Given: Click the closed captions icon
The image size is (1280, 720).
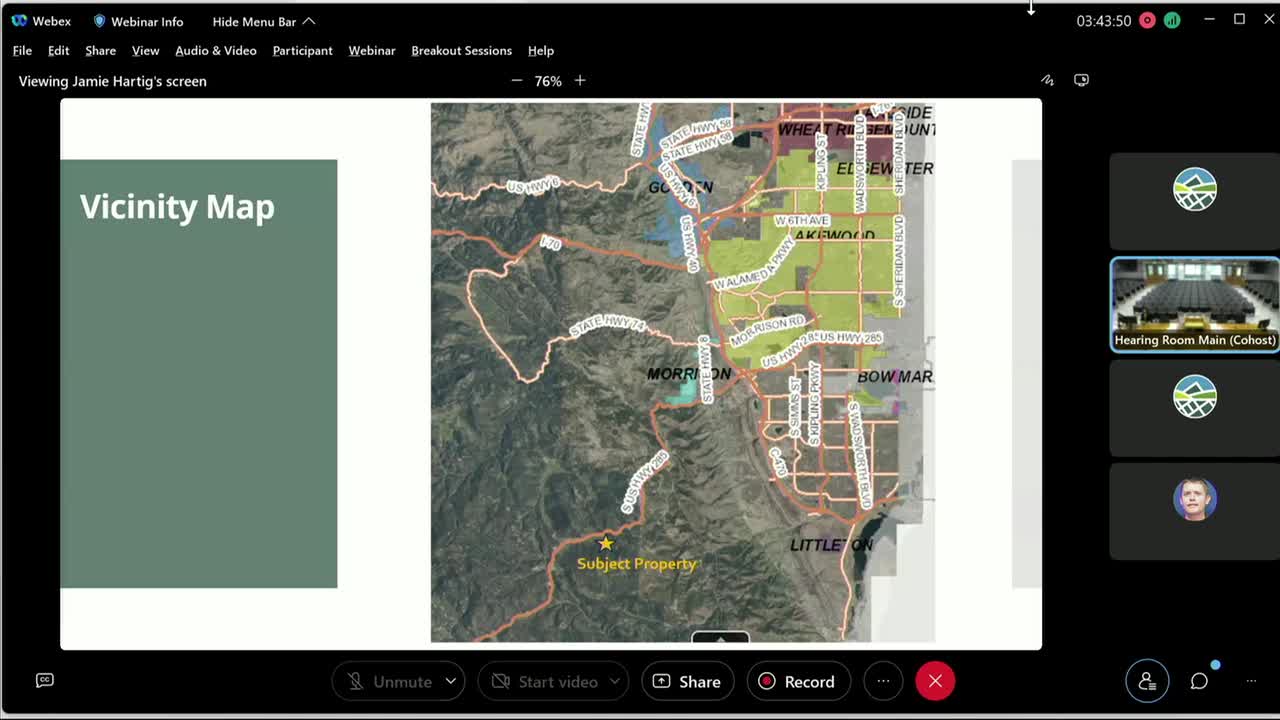Looking at the screenshot, I should click(44, 680).
